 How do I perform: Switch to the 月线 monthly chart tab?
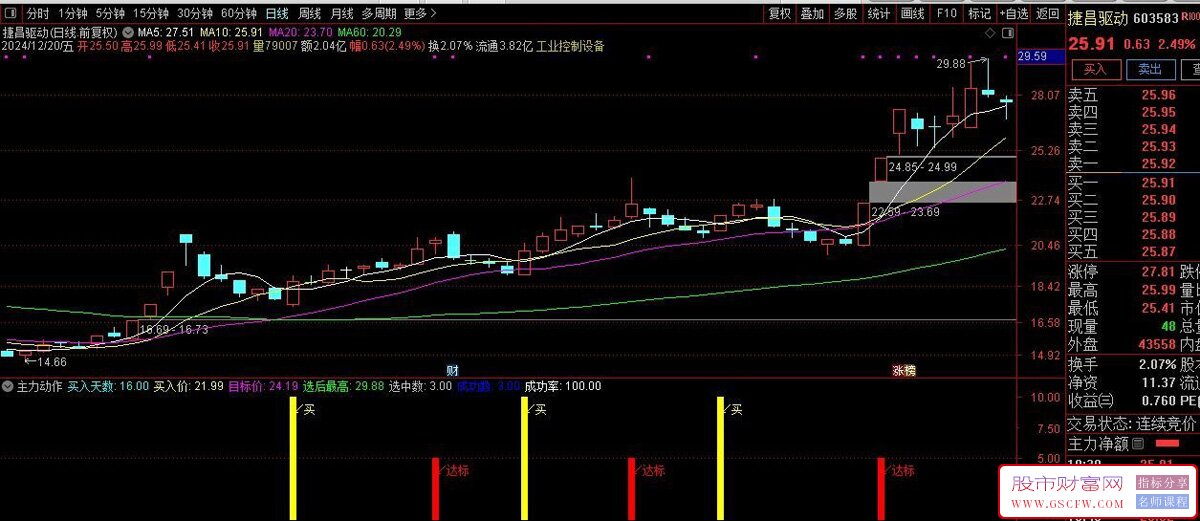[x=342, y=14]
